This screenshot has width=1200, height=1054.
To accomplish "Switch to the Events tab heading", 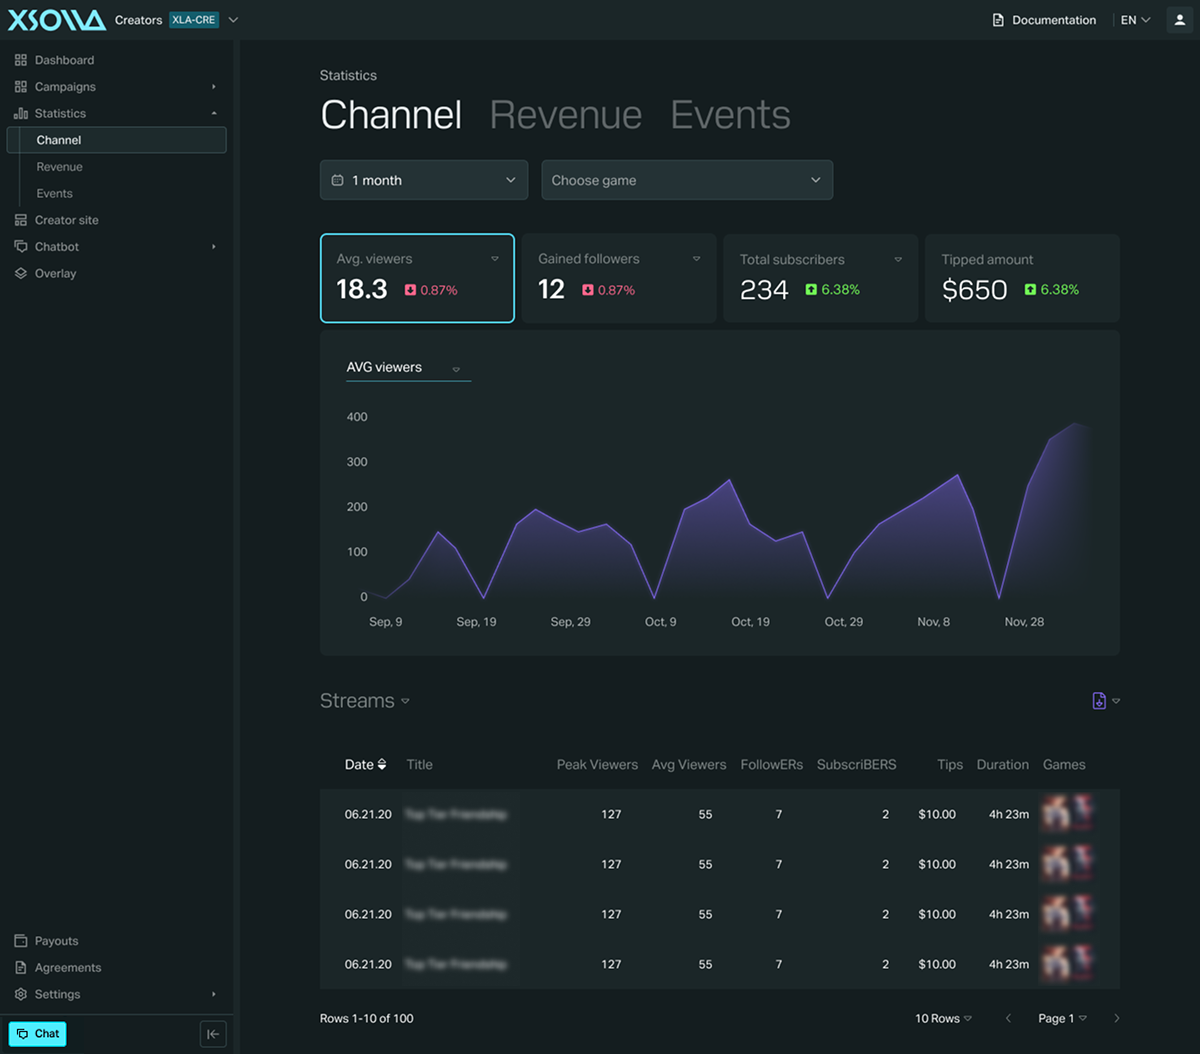I will coord(730,115).
